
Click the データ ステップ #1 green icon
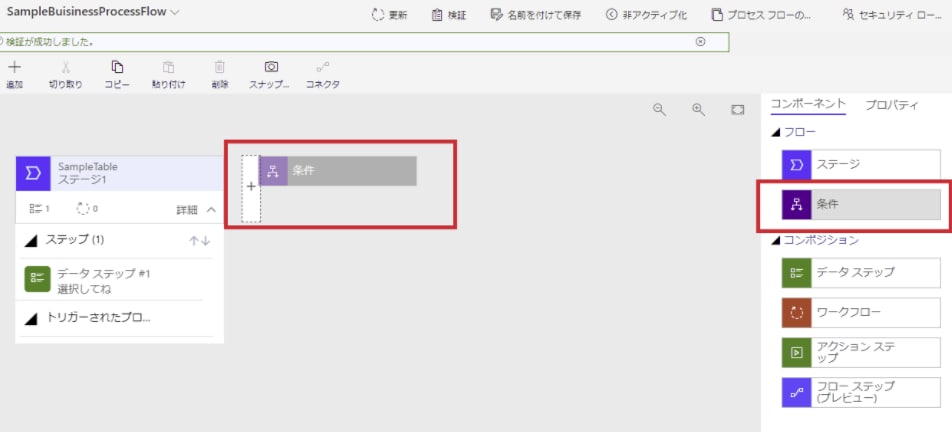(37, 278)
